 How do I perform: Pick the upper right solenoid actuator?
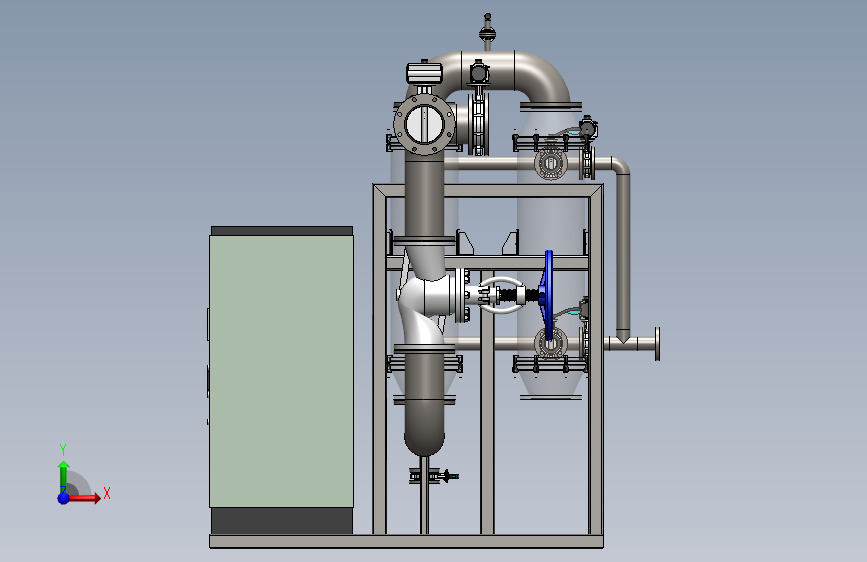point(588,127)
